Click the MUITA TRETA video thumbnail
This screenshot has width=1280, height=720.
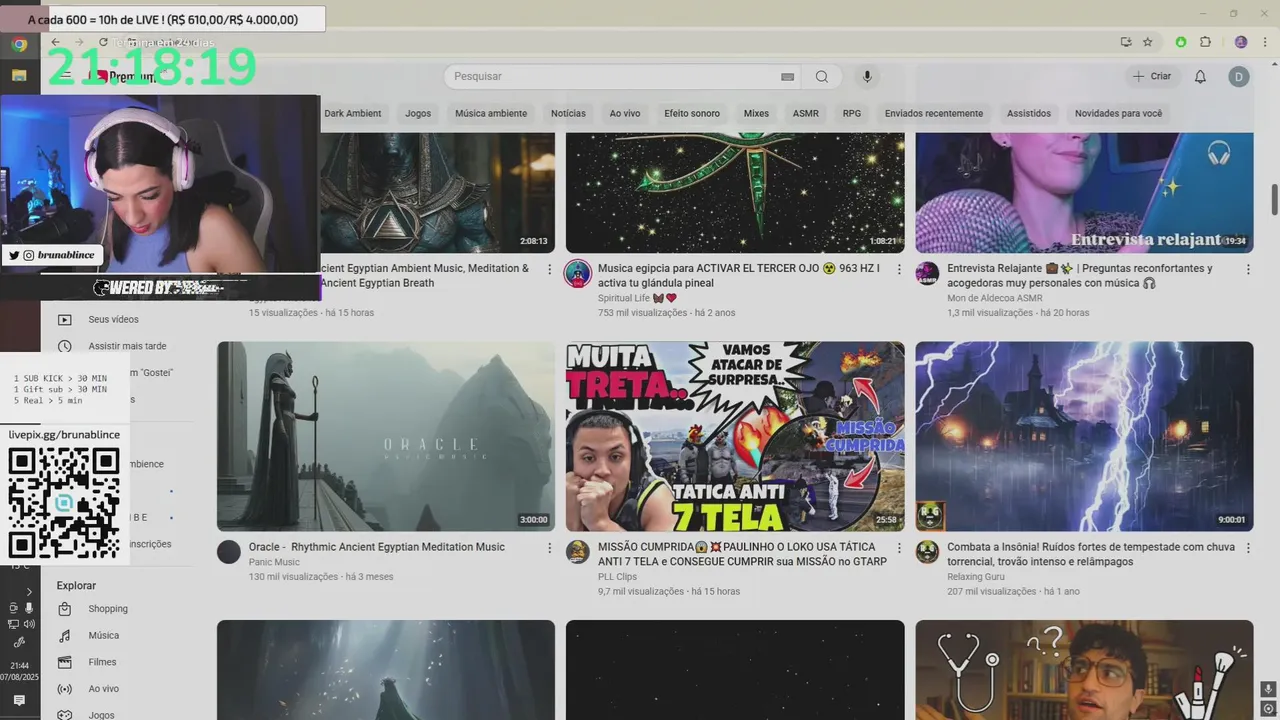735,436
